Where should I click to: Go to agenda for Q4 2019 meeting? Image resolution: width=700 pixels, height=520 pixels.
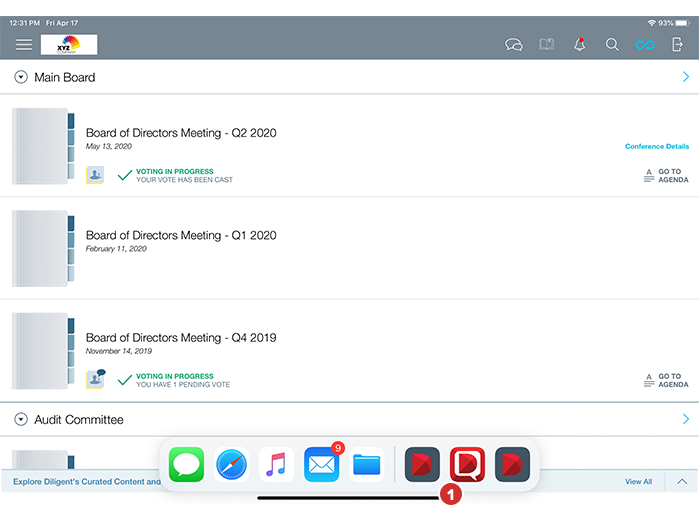pyautogui.click(x=666, y=381)
